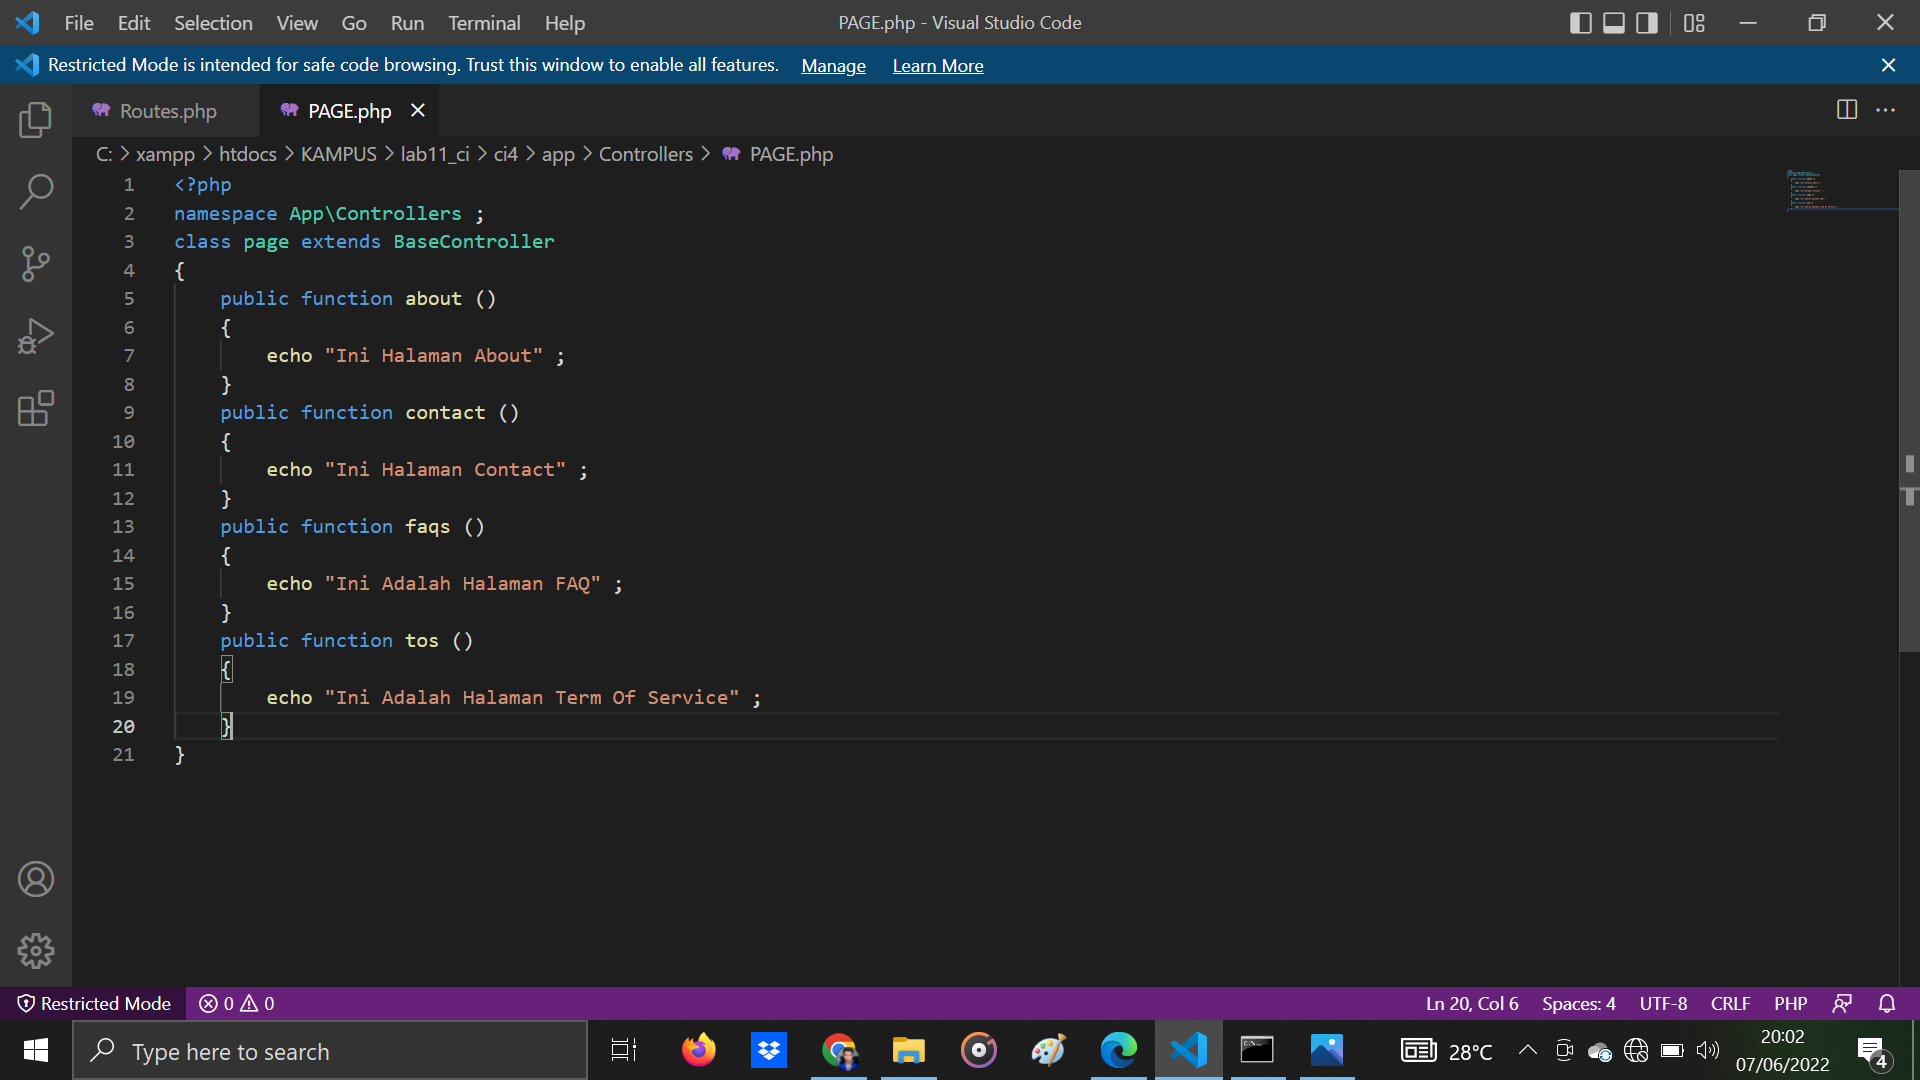Open the Explorer view in the activity bar
The width and height of the screenshot is (1920, 1080).
(x=35, y=119)
